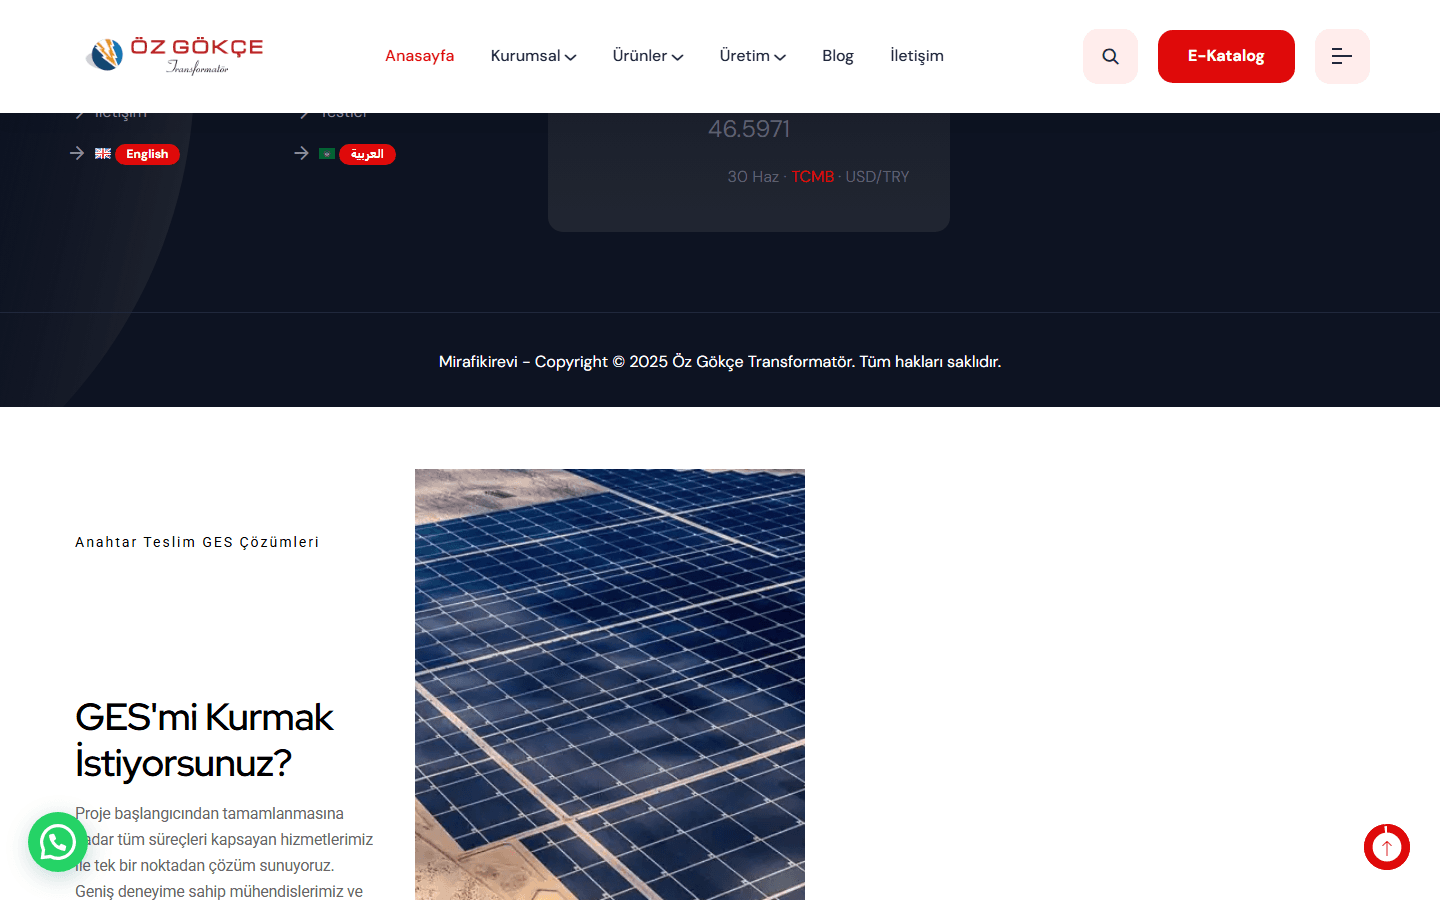Switch language to Arabic
Screen dimensions: 1440x900
pyautogui.click(x=367, y=154)
